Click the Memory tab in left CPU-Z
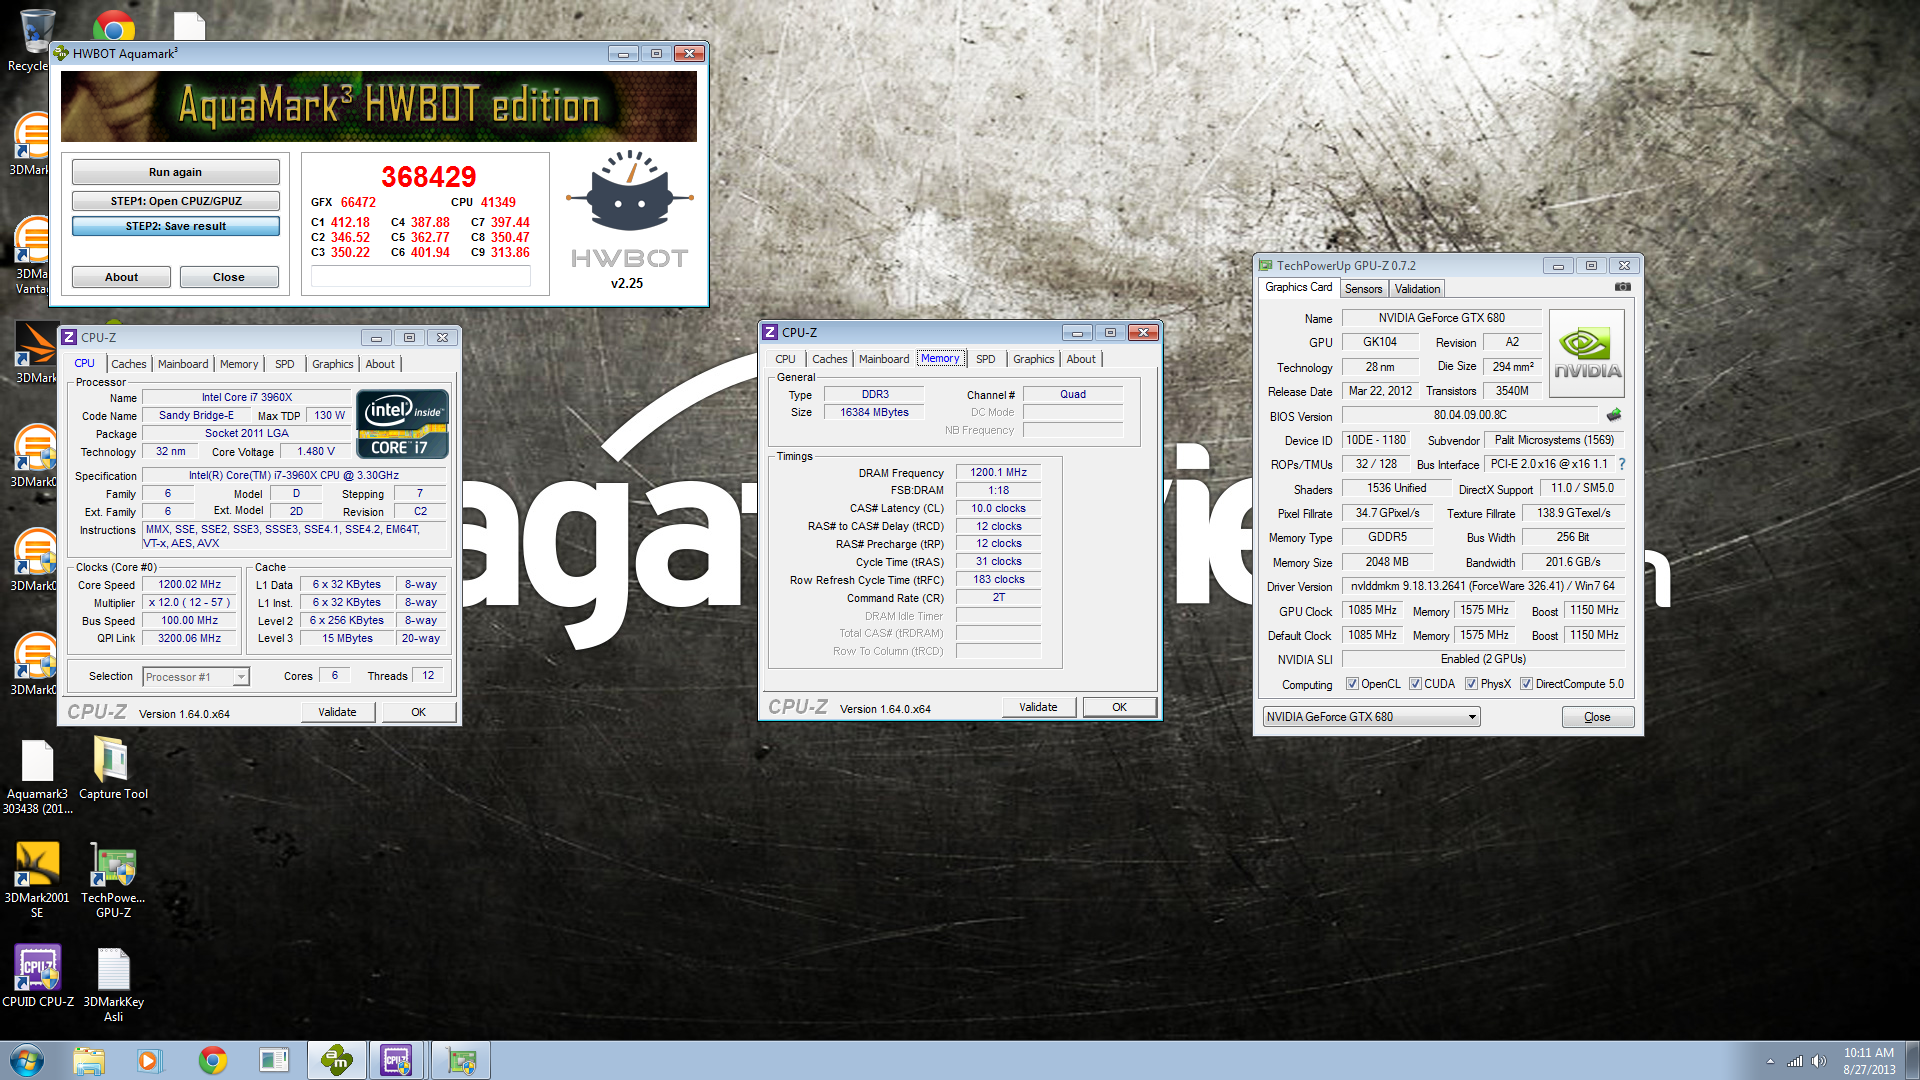 pos(238,364)
